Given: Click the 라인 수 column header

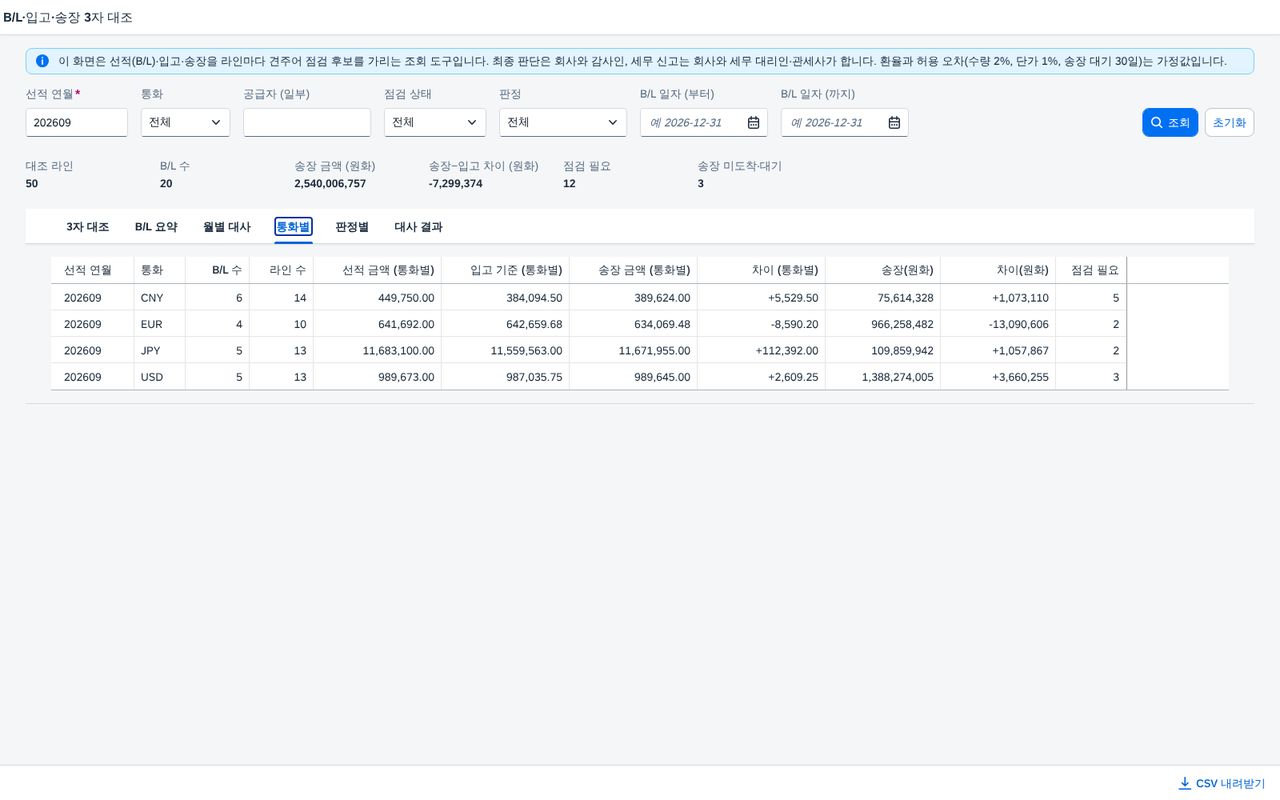Looking at the screenshot, I should 282,270.
